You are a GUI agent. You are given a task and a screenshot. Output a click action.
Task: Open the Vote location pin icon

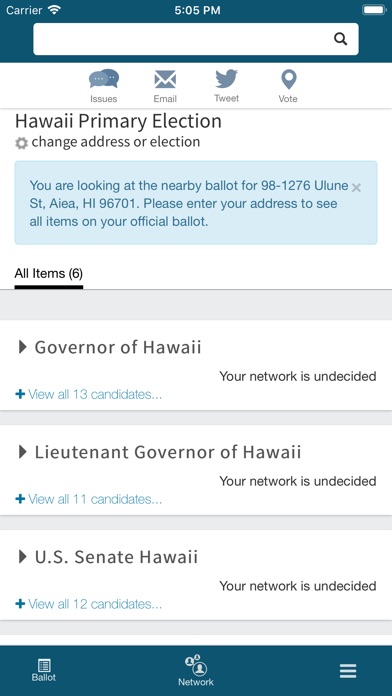point(288,79)
